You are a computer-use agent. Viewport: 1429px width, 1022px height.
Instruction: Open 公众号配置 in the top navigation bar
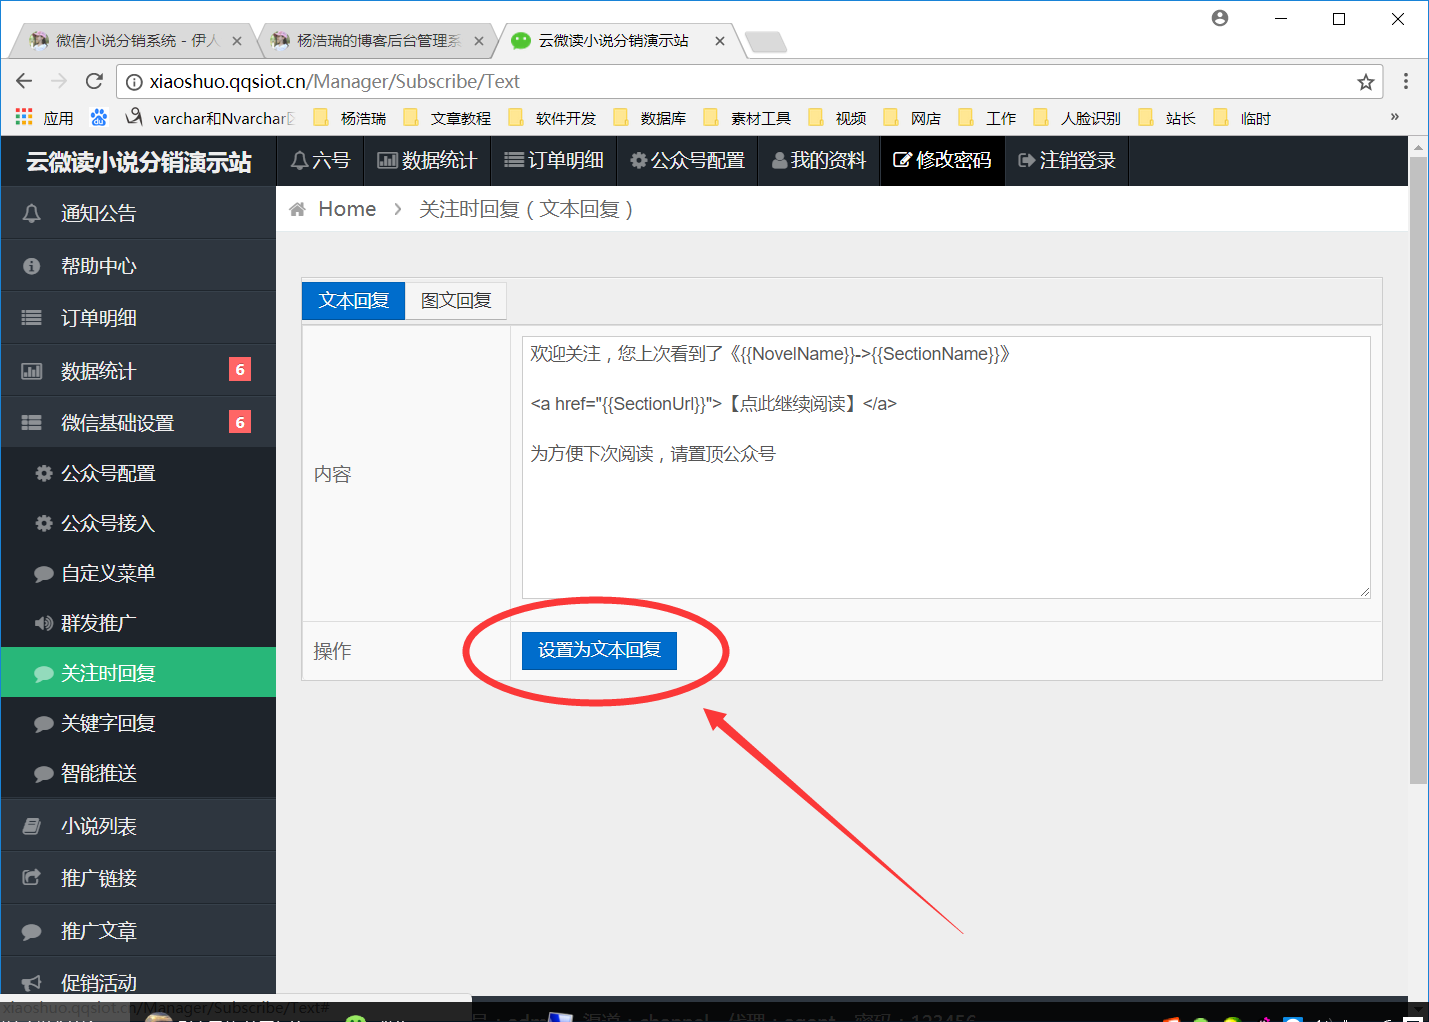click(688, 160)
